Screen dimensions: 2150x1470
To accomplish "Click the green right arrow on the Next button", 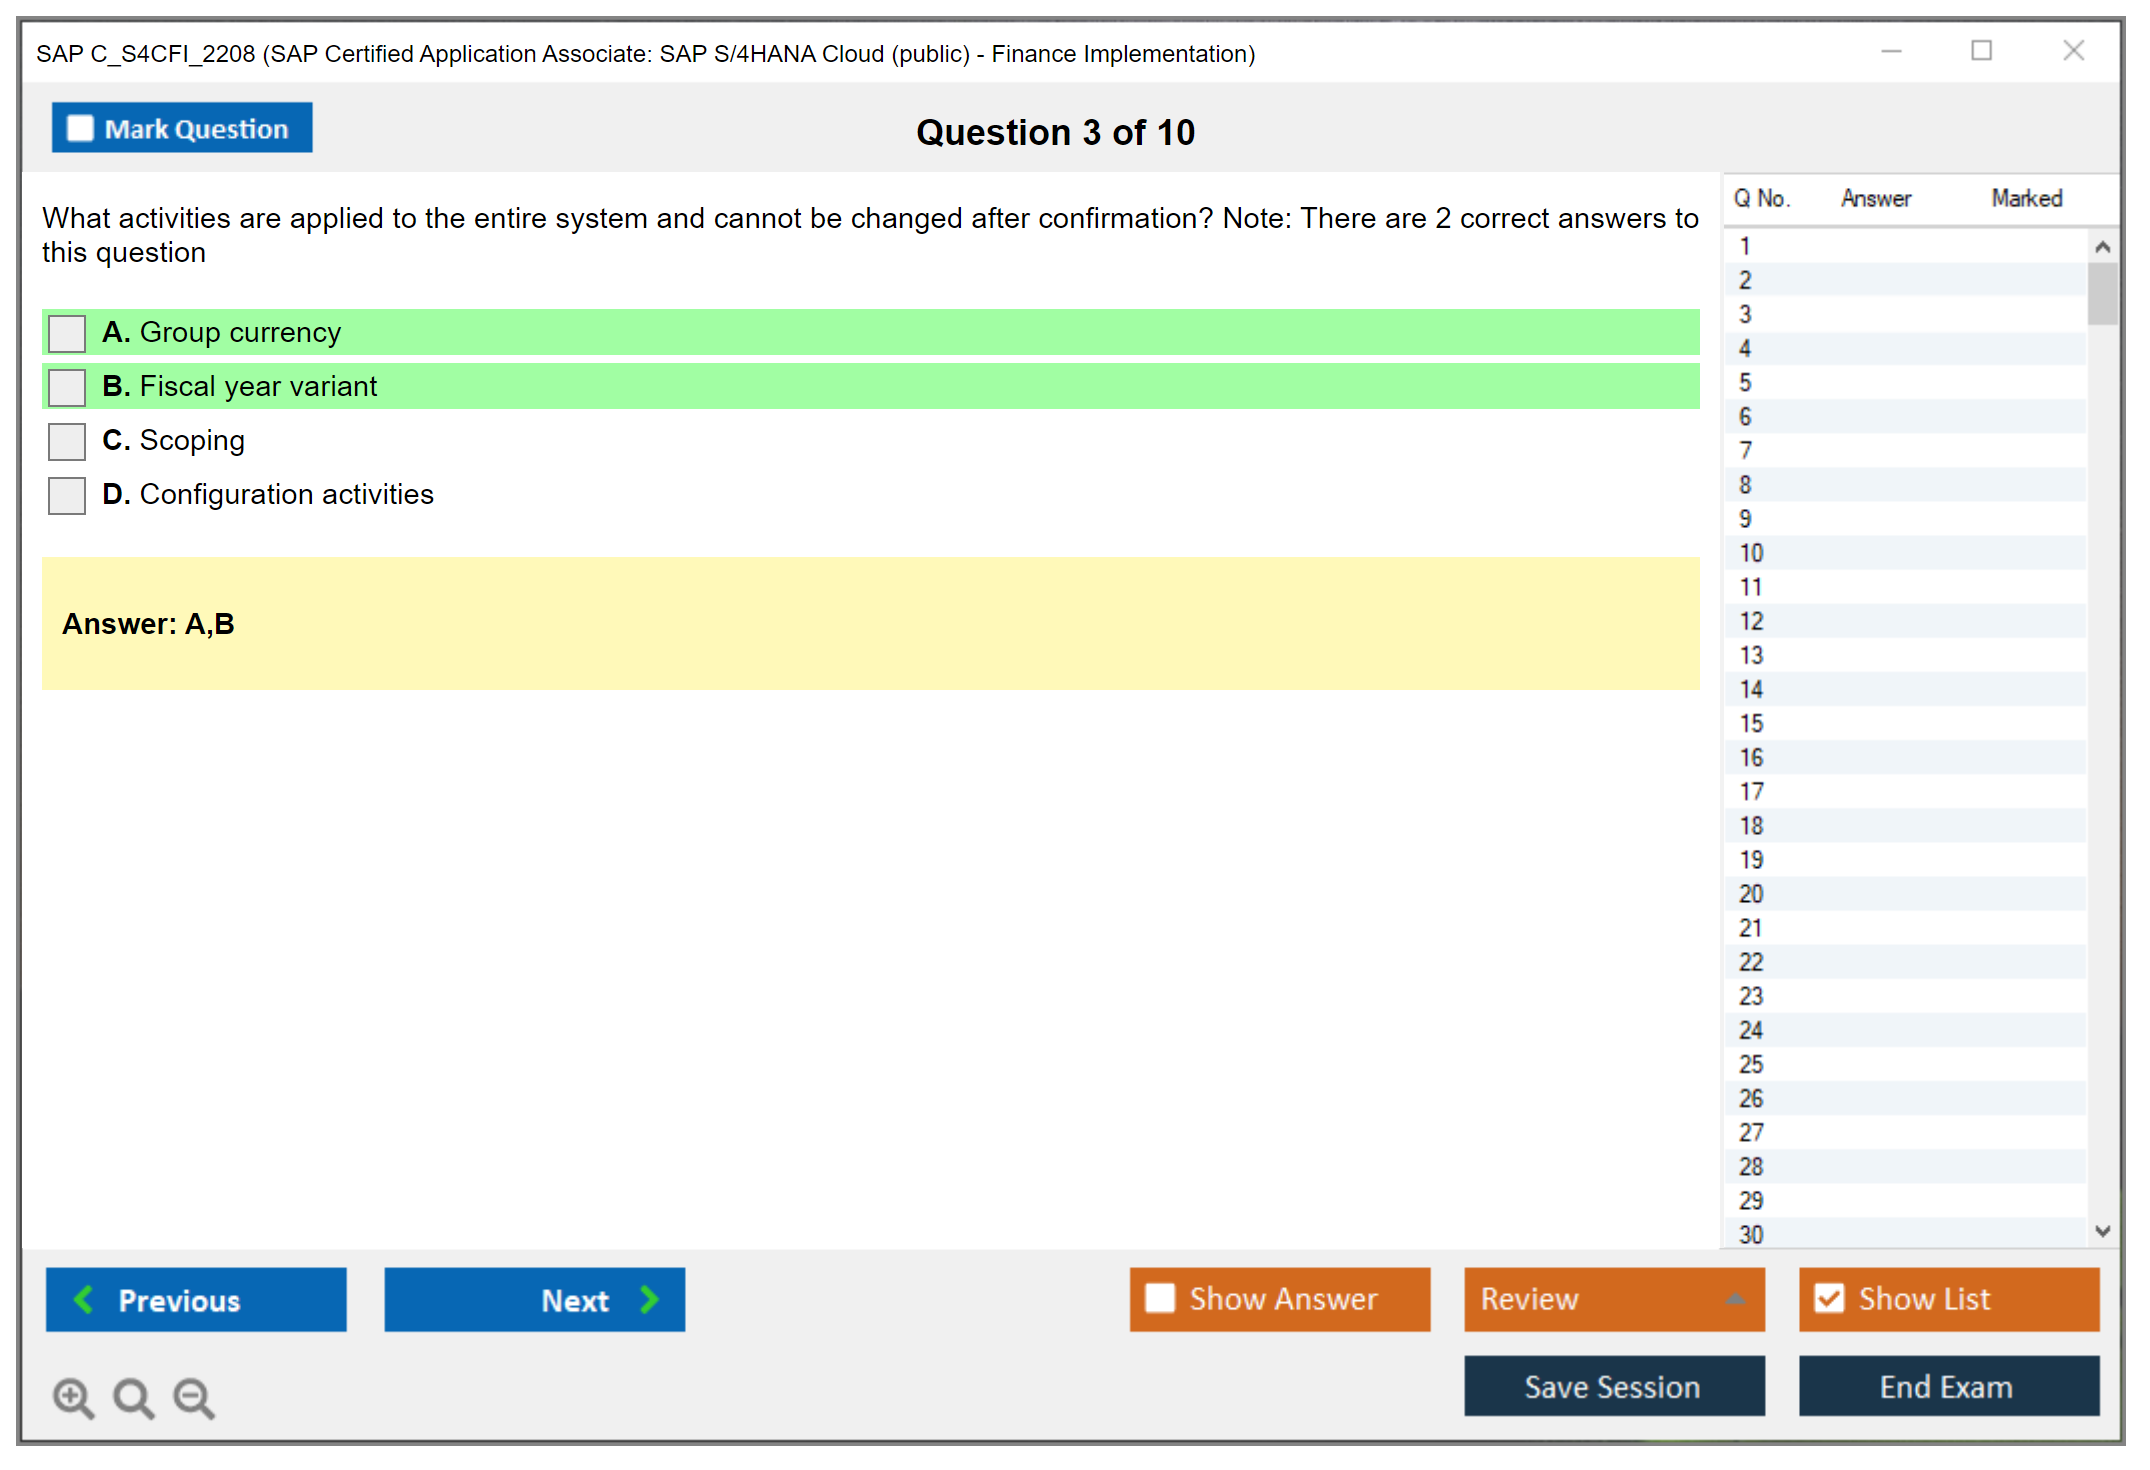I will [x=650, y=1299].
